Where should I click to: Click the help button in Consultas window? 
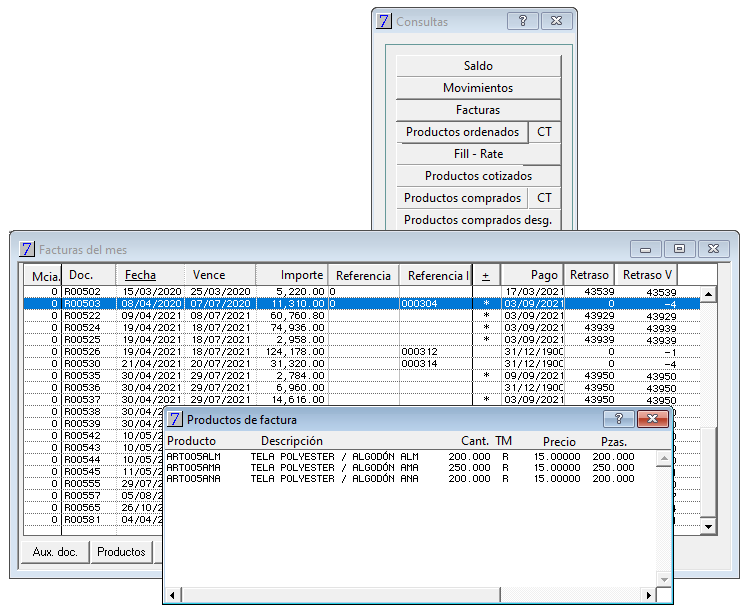(x=522, y=21)
